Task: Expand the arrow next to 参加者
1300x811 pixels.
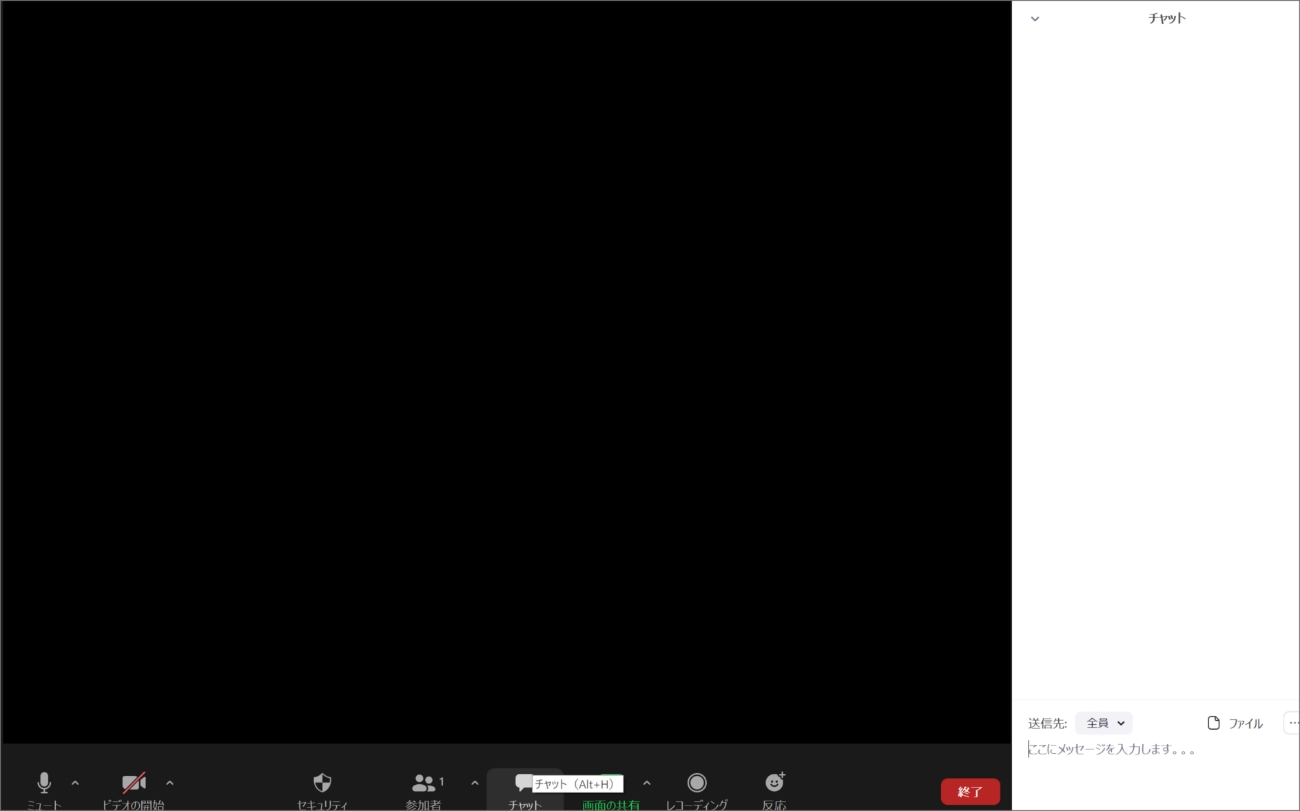Action: 475,783
